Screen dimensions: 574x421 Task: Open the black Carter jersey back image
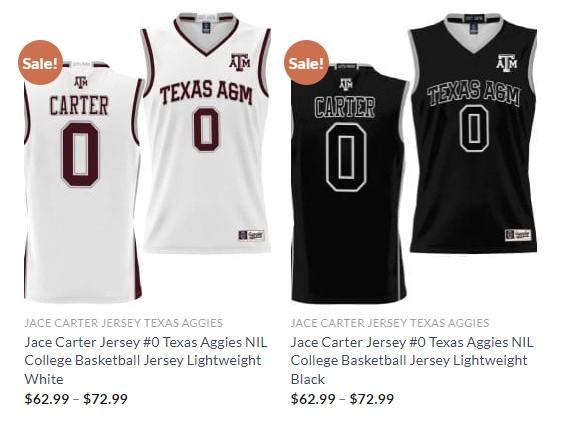point(349,182)
